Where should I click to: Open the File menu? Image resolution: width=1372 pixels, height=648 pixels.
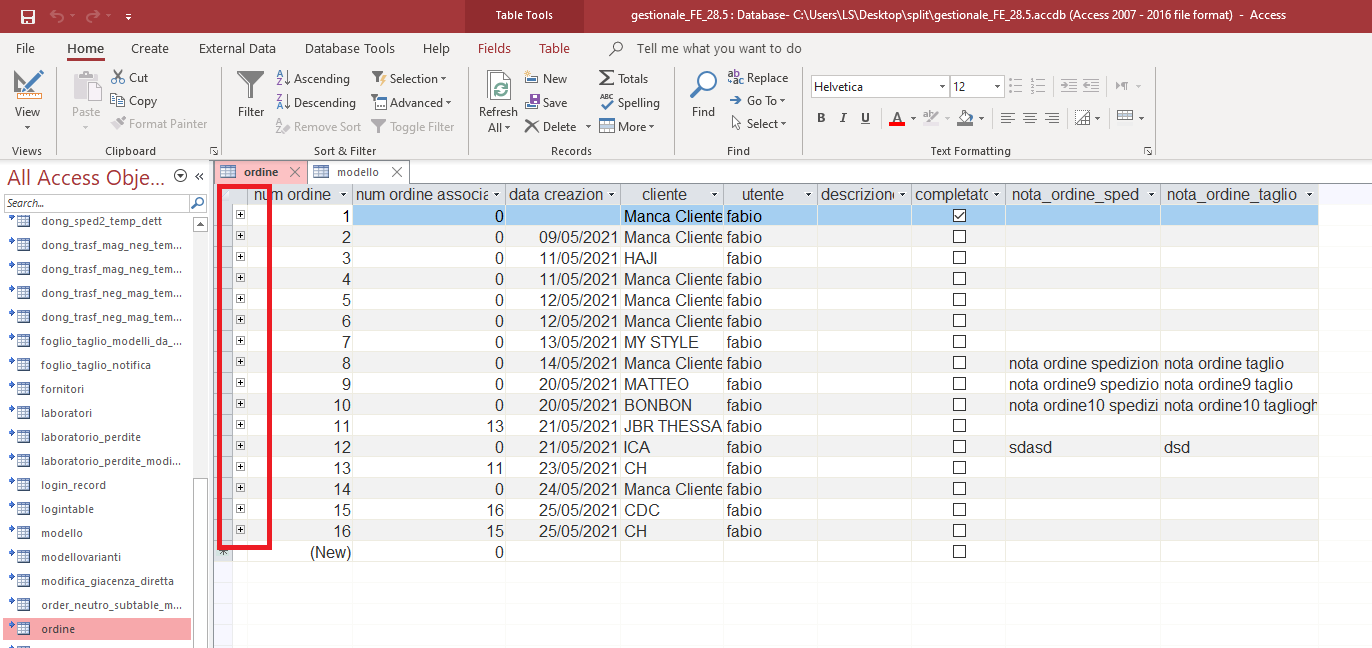(x=25, y=48)
